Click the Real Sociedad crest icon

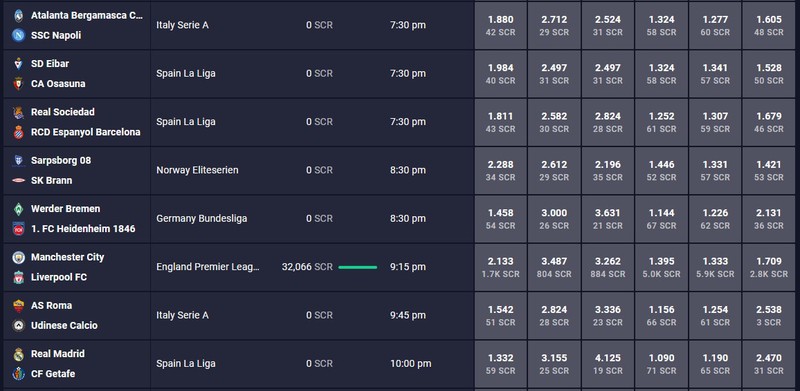pyautogui.click(x=19, y=112)
